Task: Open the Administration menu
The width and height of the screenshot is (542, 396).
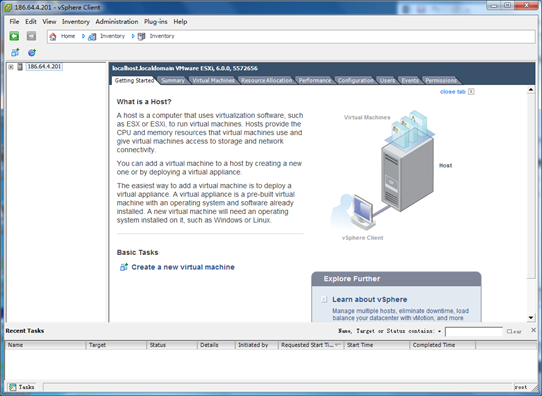Action: (117, 21)
